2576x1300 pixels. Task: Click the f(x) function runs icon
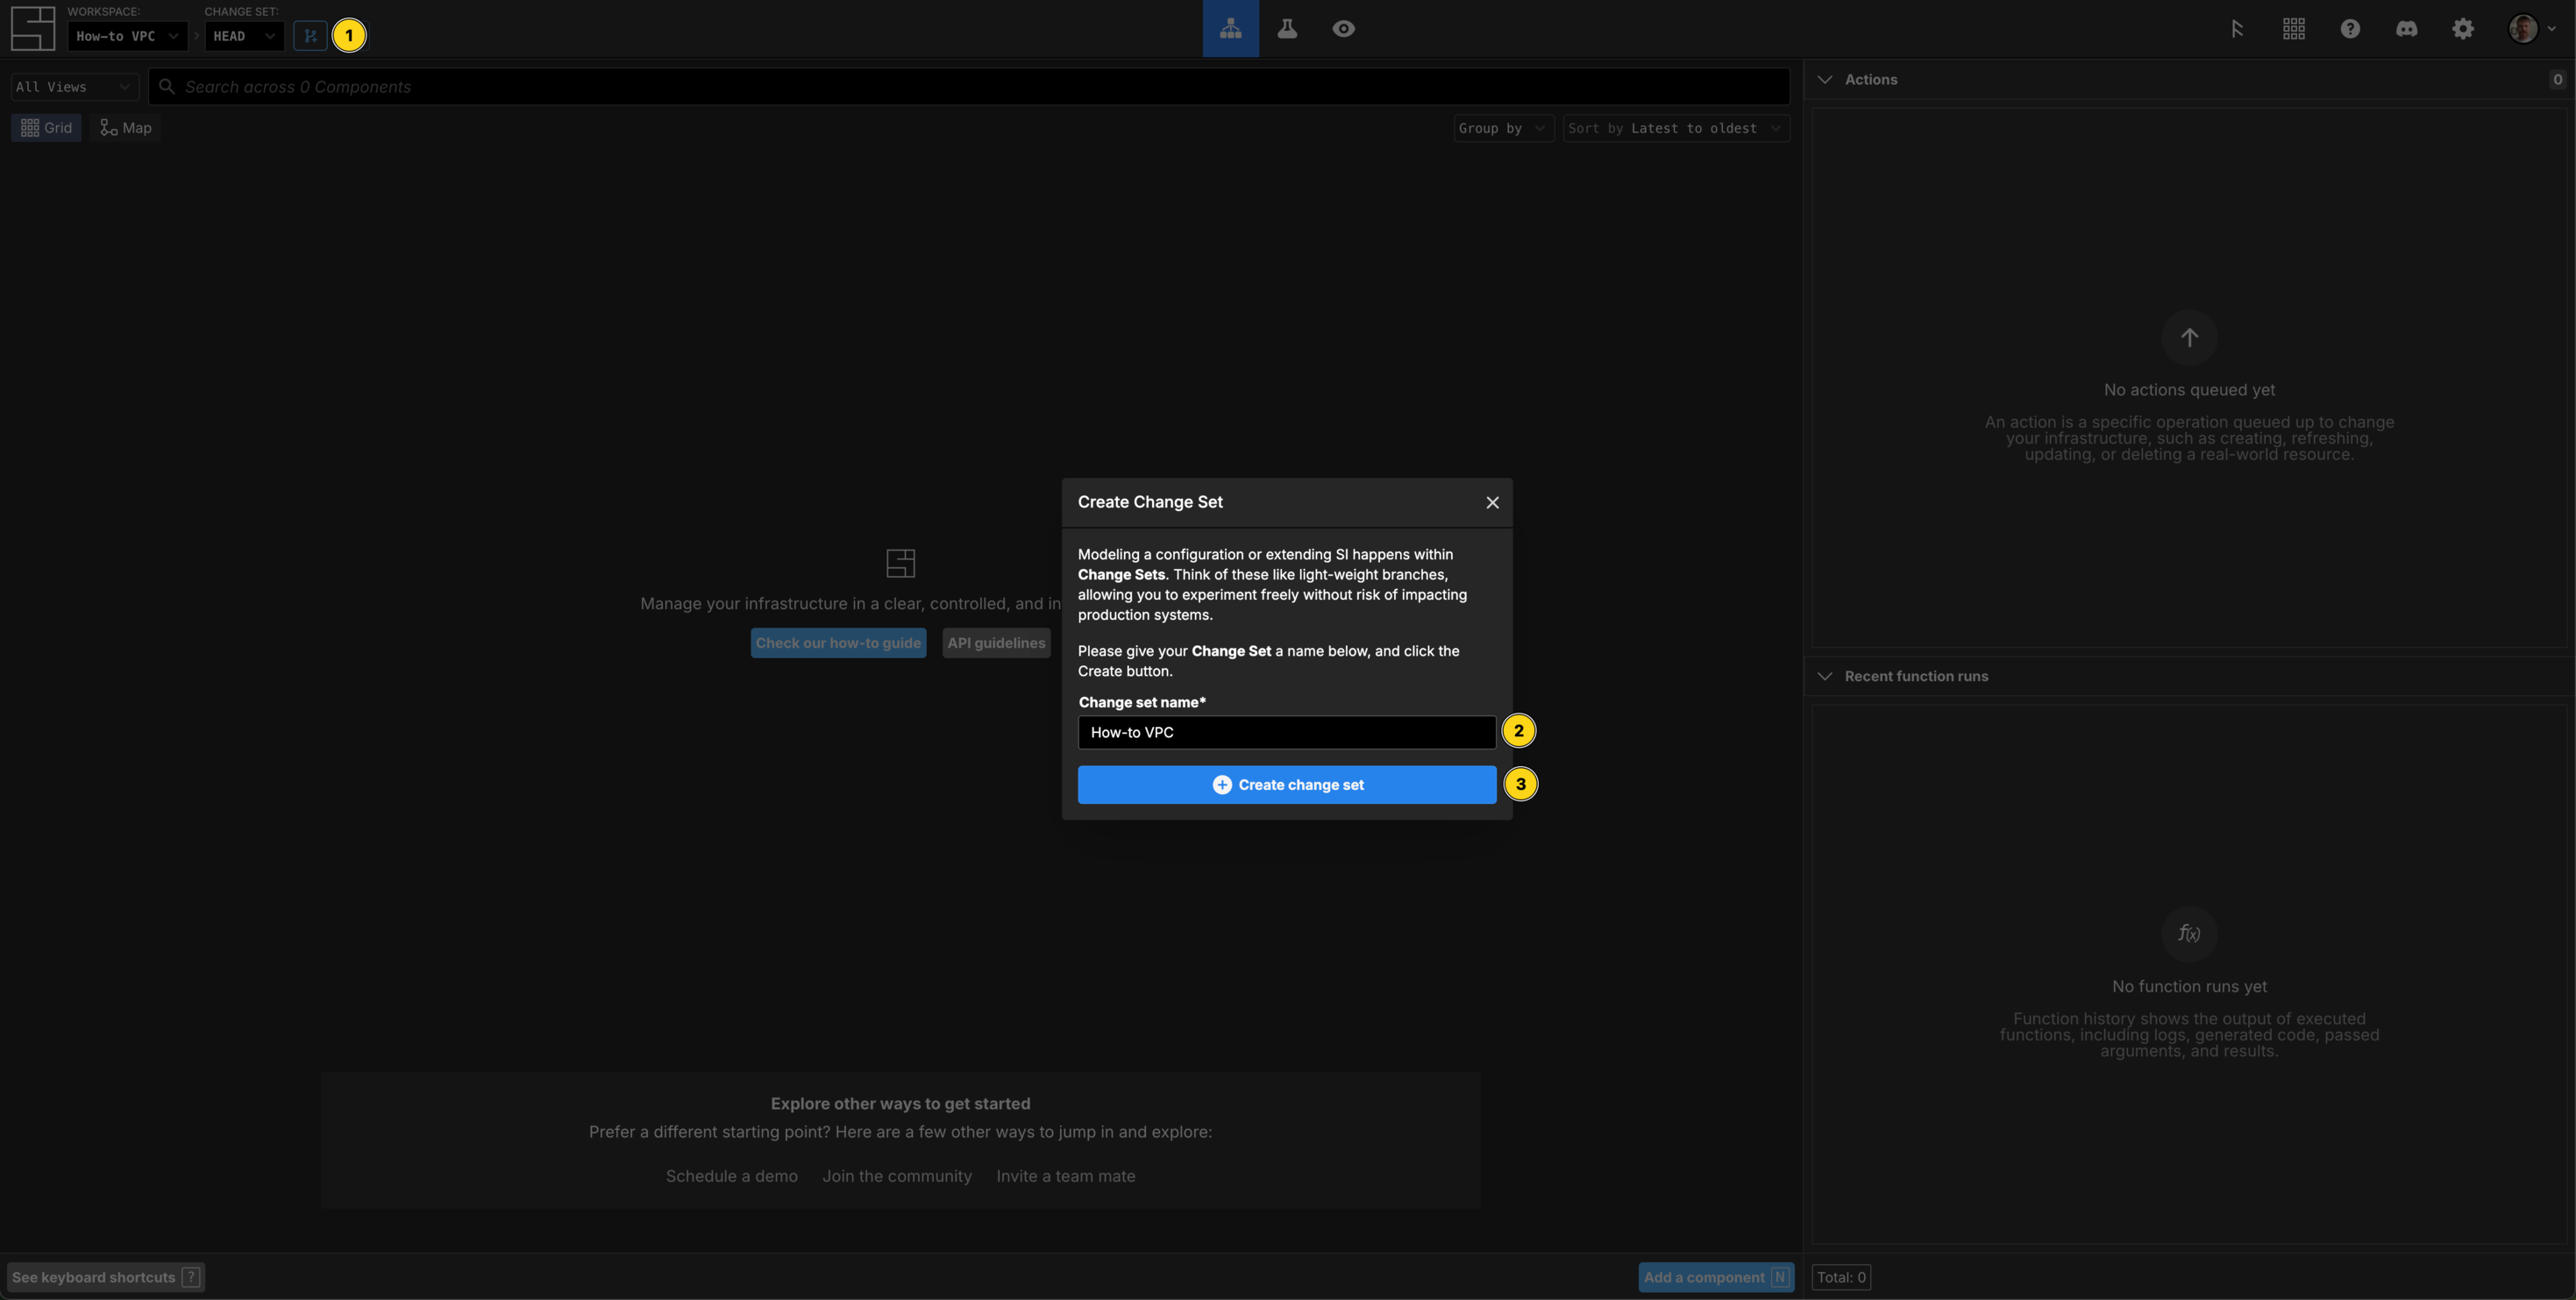(2189, 934)
